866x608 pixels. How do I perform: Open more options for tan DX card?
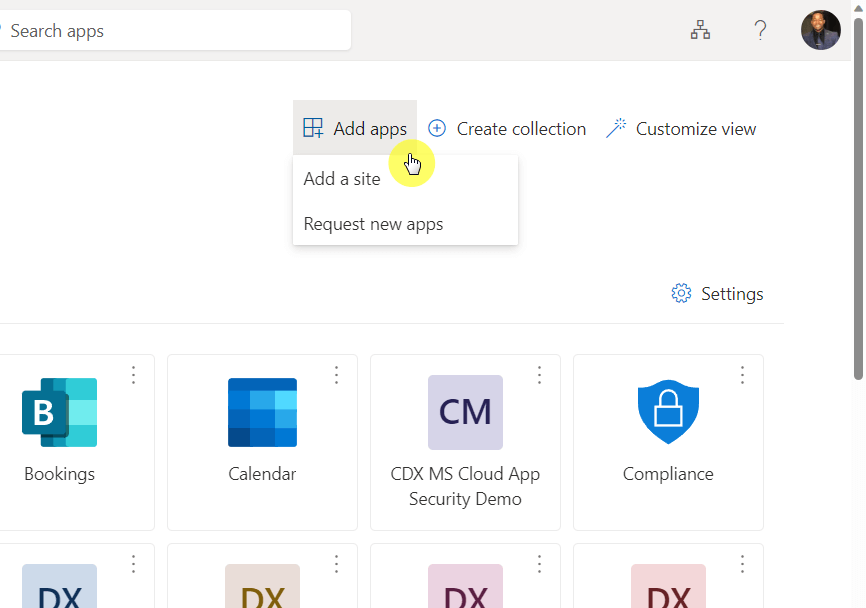coord(336,564)
